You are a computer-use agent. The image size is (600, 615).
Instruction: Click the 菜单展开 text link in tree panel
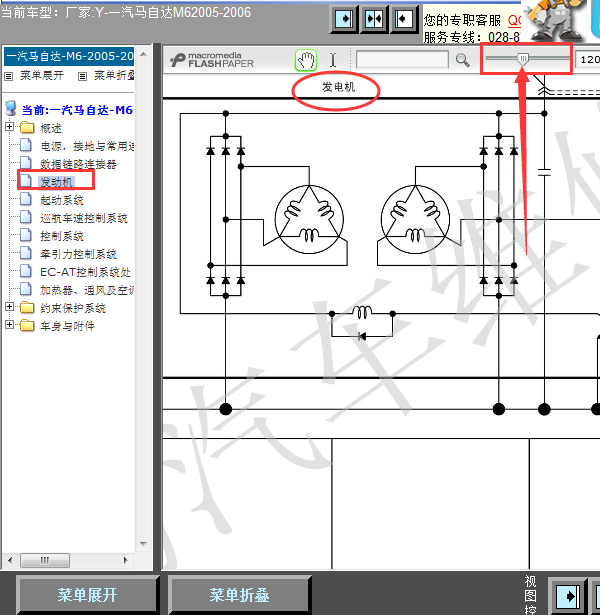coord(42,75)
